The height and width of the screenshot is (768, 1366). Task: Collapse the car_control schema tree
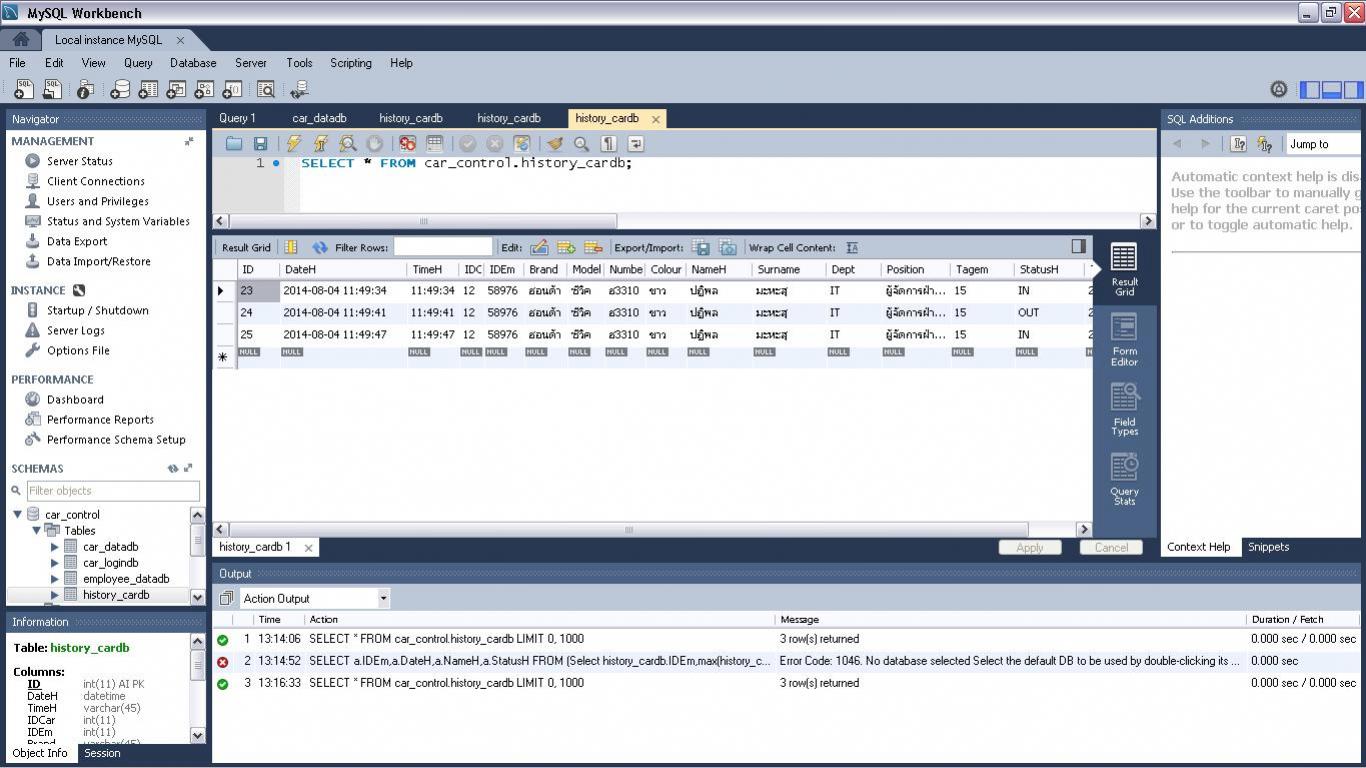pyautogui.click(x=17, y=515)
